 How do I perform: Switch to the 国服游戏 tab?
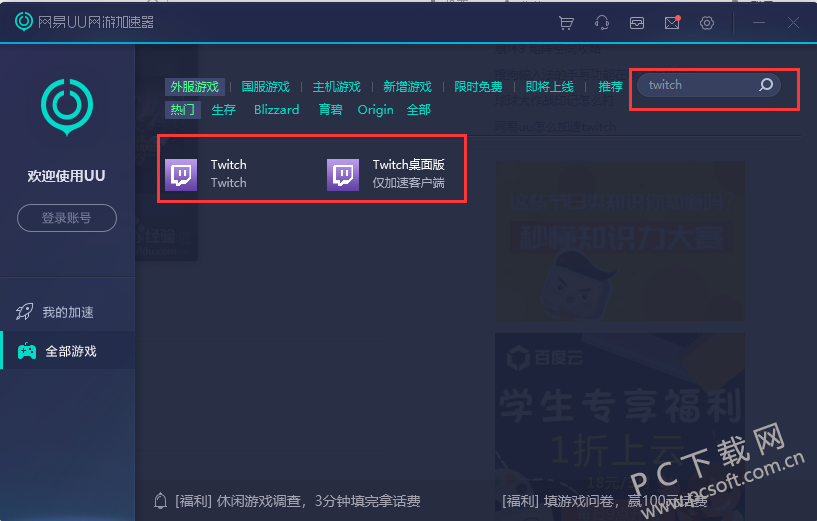coord(265,87)
